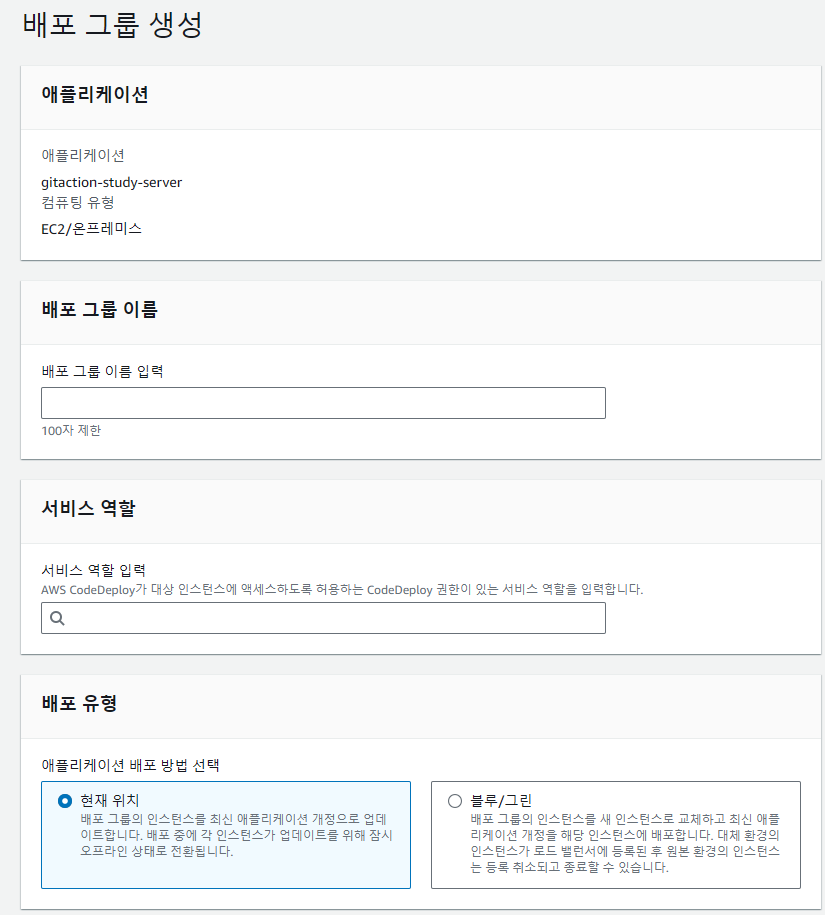Click the 현재 위치 option description text
The image size is (825, 915).
(x=237, y=835)
